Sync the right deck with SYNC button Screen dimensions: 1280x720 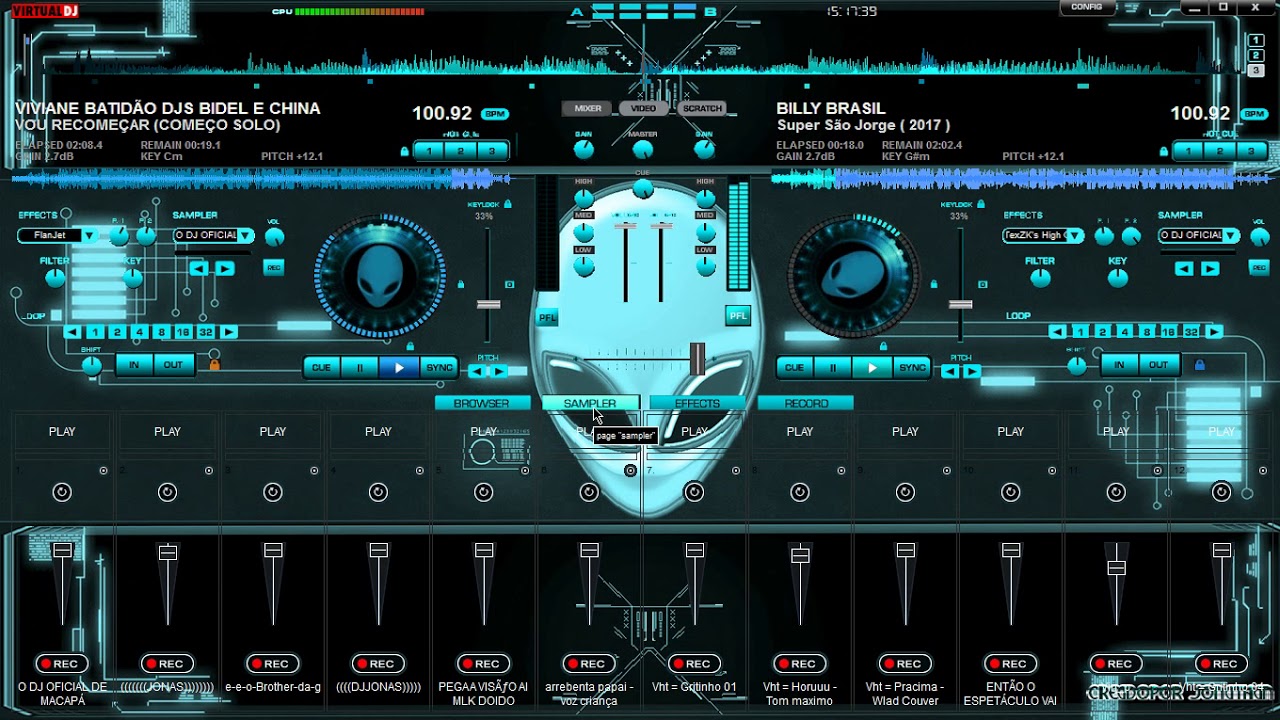[912, 367]
